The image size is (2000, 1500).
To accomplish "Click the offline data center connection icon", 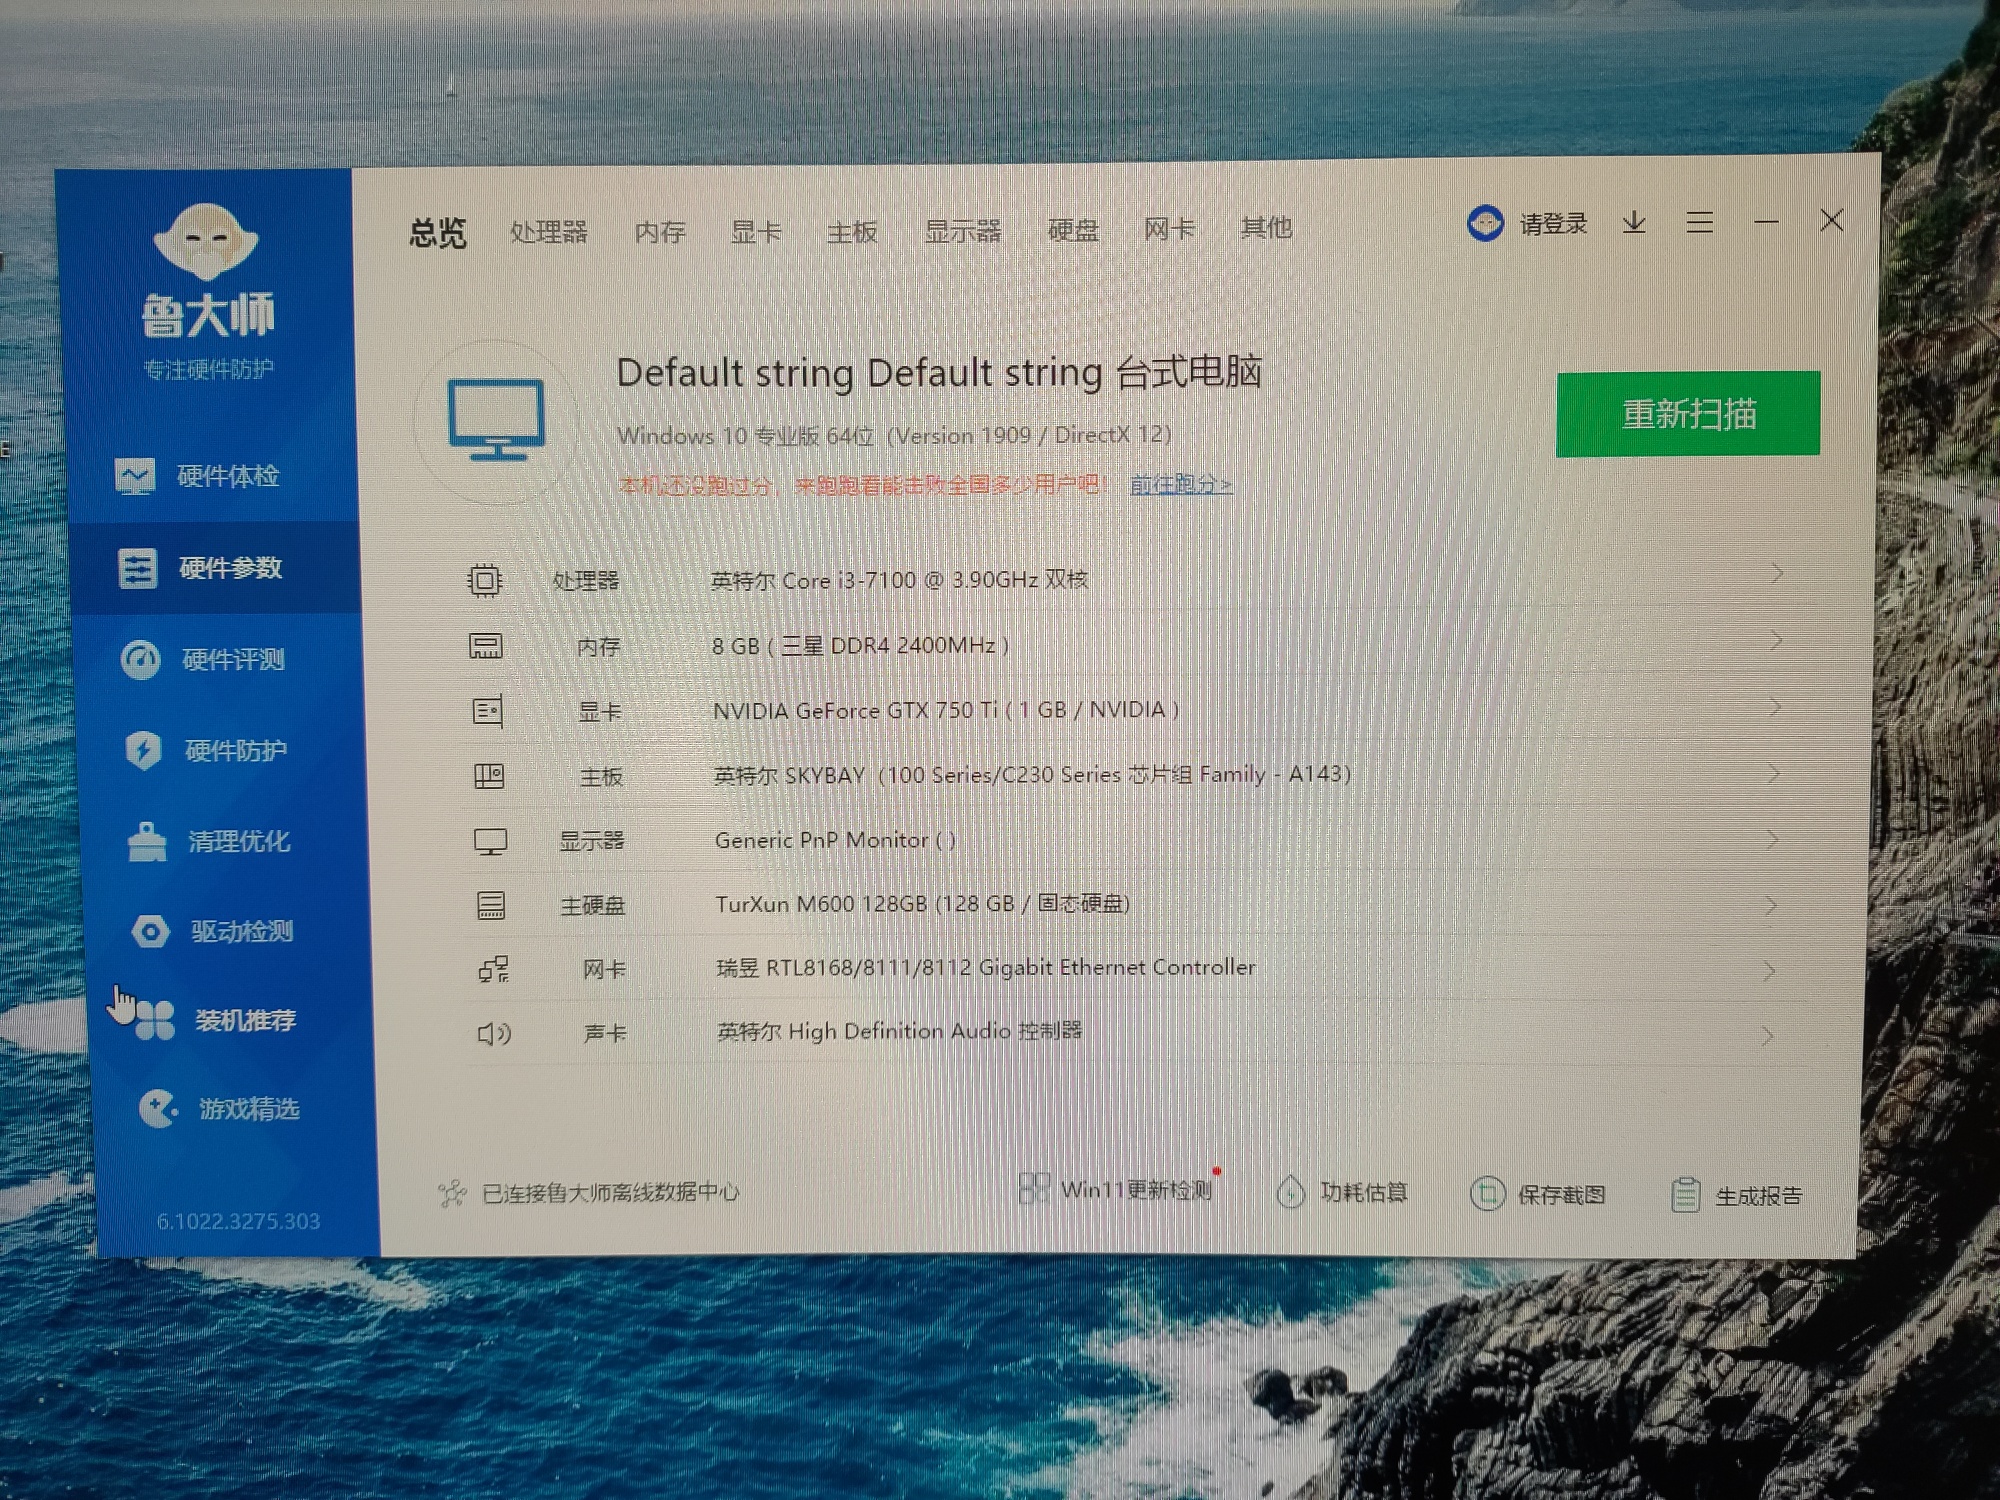I will 452,1192.
